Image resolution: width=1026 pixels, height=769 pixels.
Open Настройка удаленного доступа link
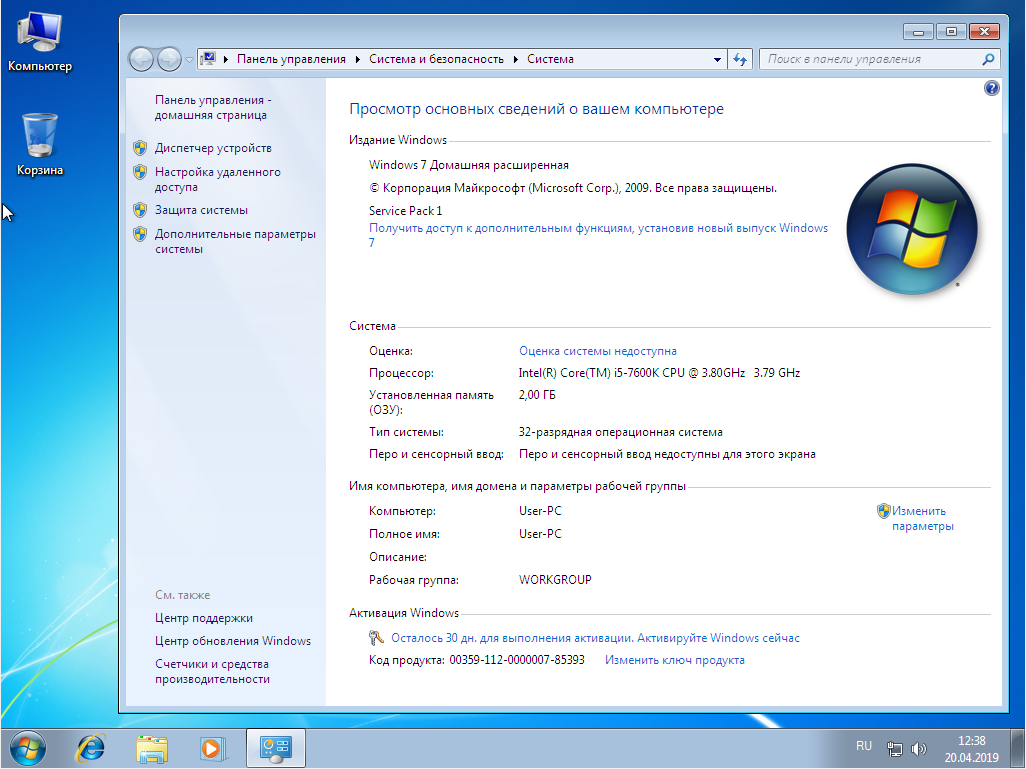(x=217, y=179)
